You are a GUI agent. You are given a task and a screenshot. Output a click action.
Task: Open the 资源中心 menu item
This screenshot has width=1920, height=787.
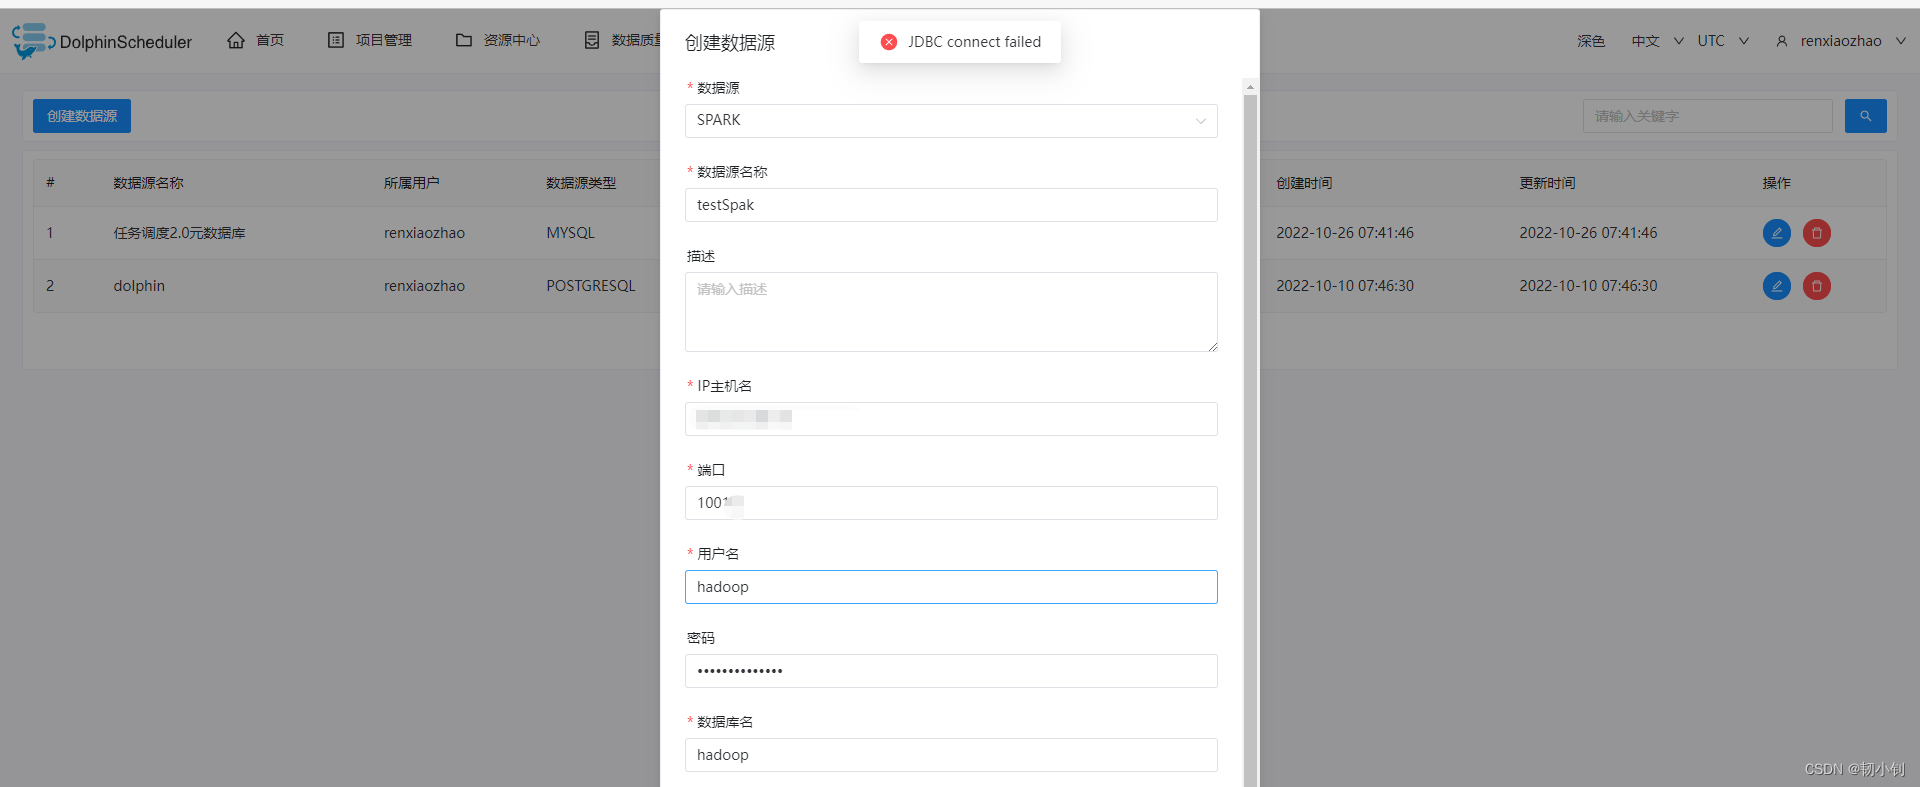click(x=498, y=40)
